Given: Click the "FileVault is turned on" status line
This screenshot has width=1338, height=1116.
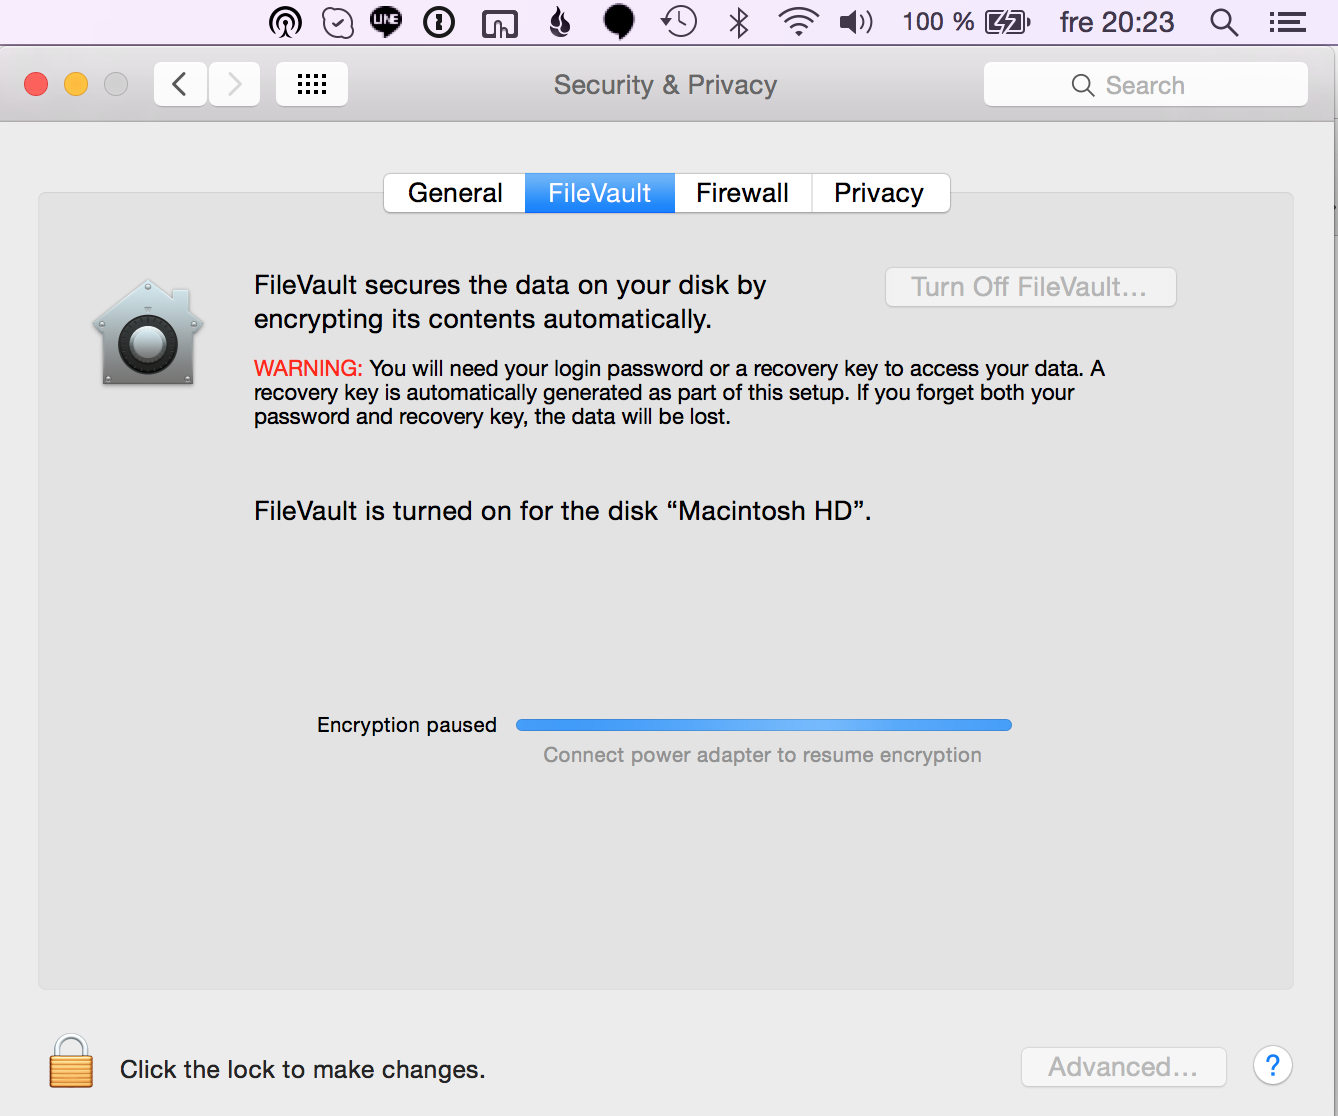Looking at the screenshot, I should click(x=563, y=511).
